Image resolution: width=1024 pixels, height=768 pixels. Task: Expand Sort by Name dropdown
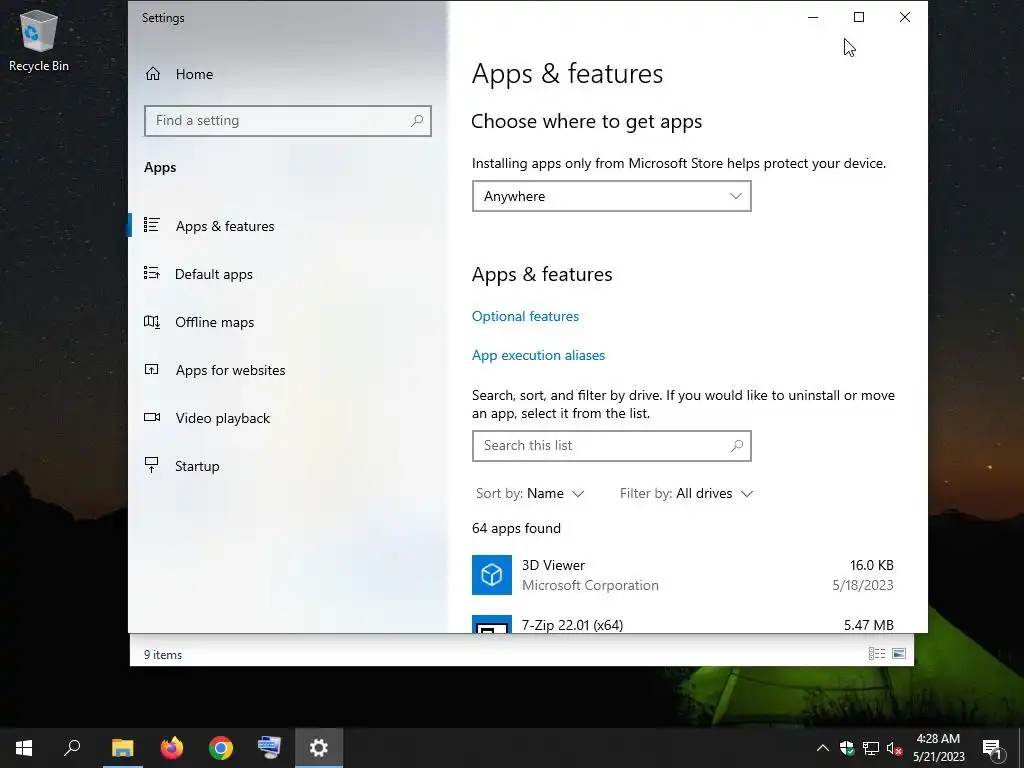click(x=530, y=494)
